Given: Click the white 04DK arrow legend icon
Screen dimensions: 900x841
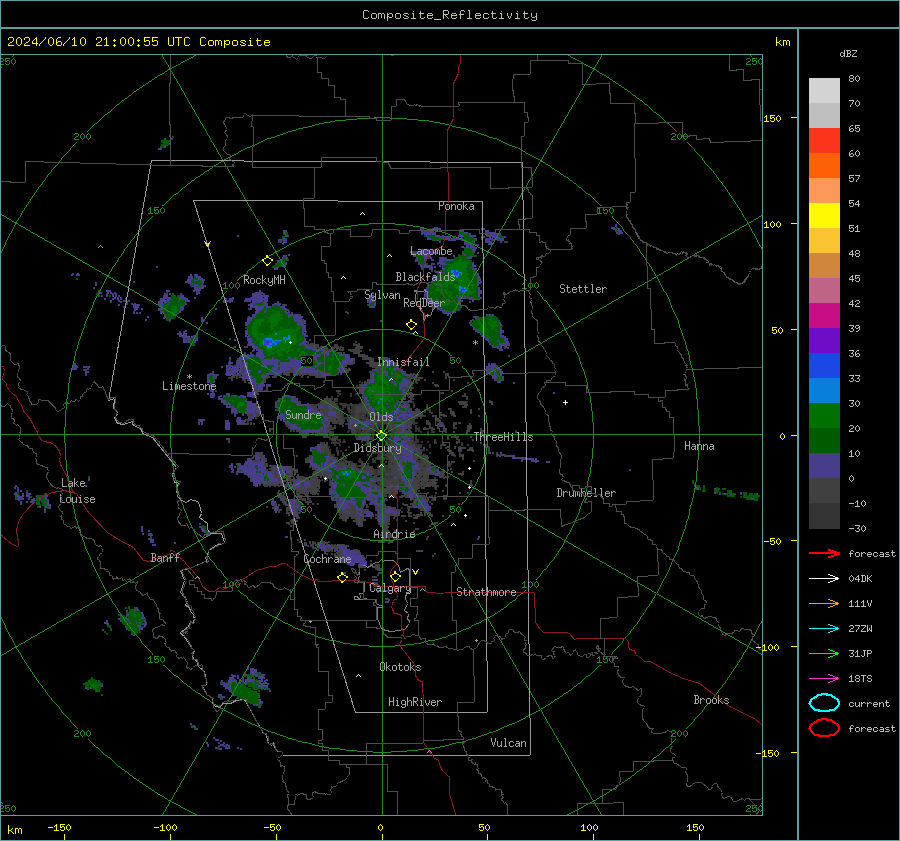Looking at the screenshot, I should [x=824, y=578].
